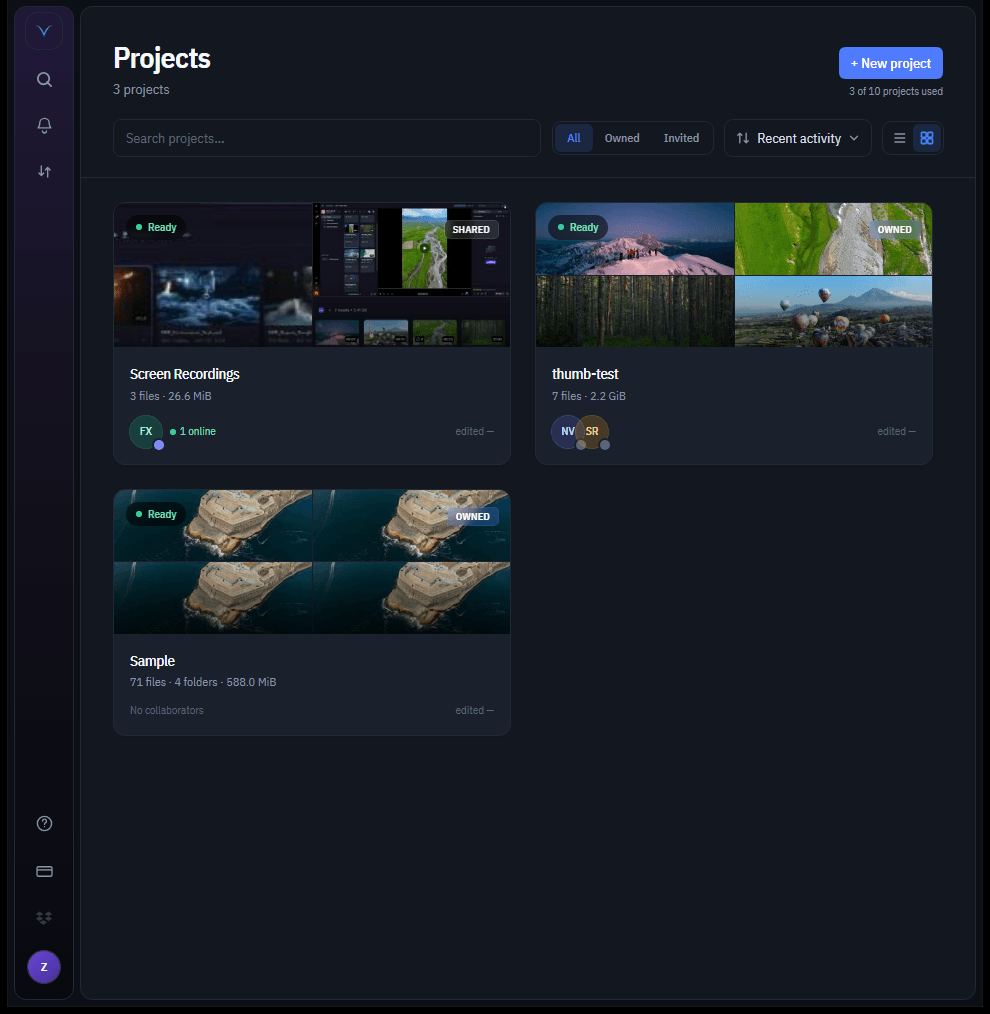Click the OWNED badge on Sample
Image resolution: width=990 pixels, height=1014 pixels.
pyautogui.click(x=472, y=517)
